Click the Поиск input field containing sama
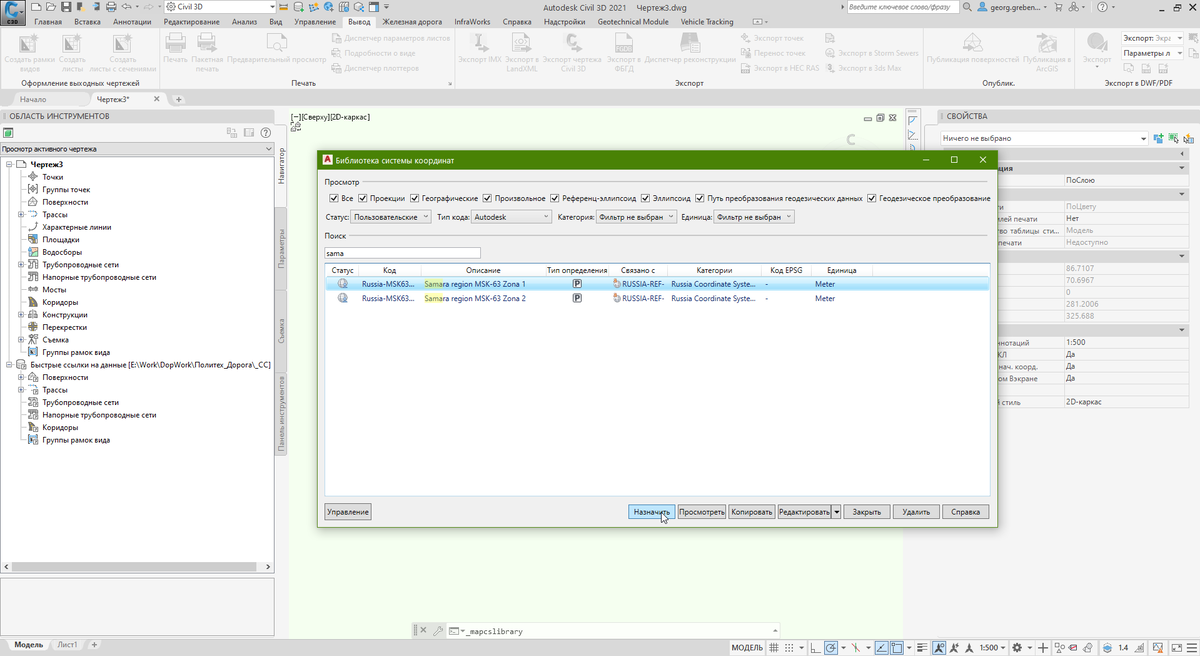Viewport: 1200px width, 656px height. [402, 254]
